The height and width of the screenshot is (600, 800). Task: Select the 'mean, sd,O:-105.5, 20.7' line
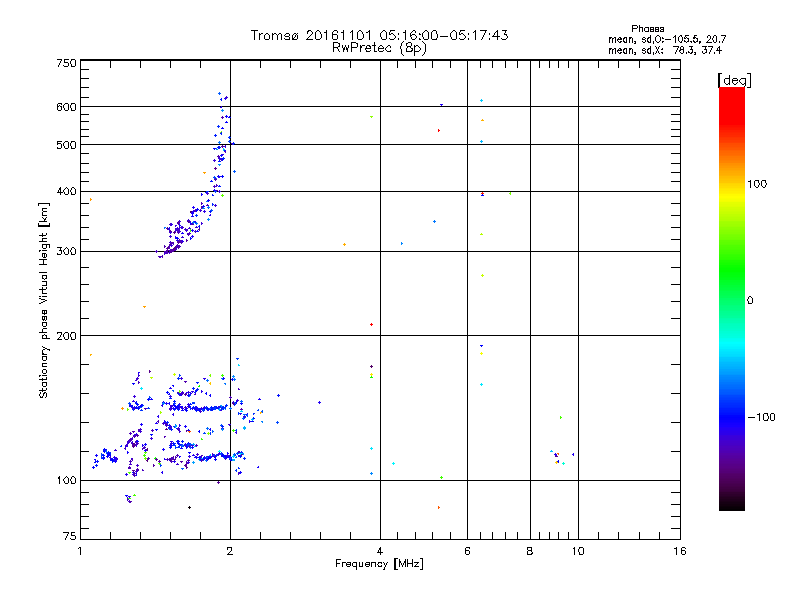pos(667,39)
